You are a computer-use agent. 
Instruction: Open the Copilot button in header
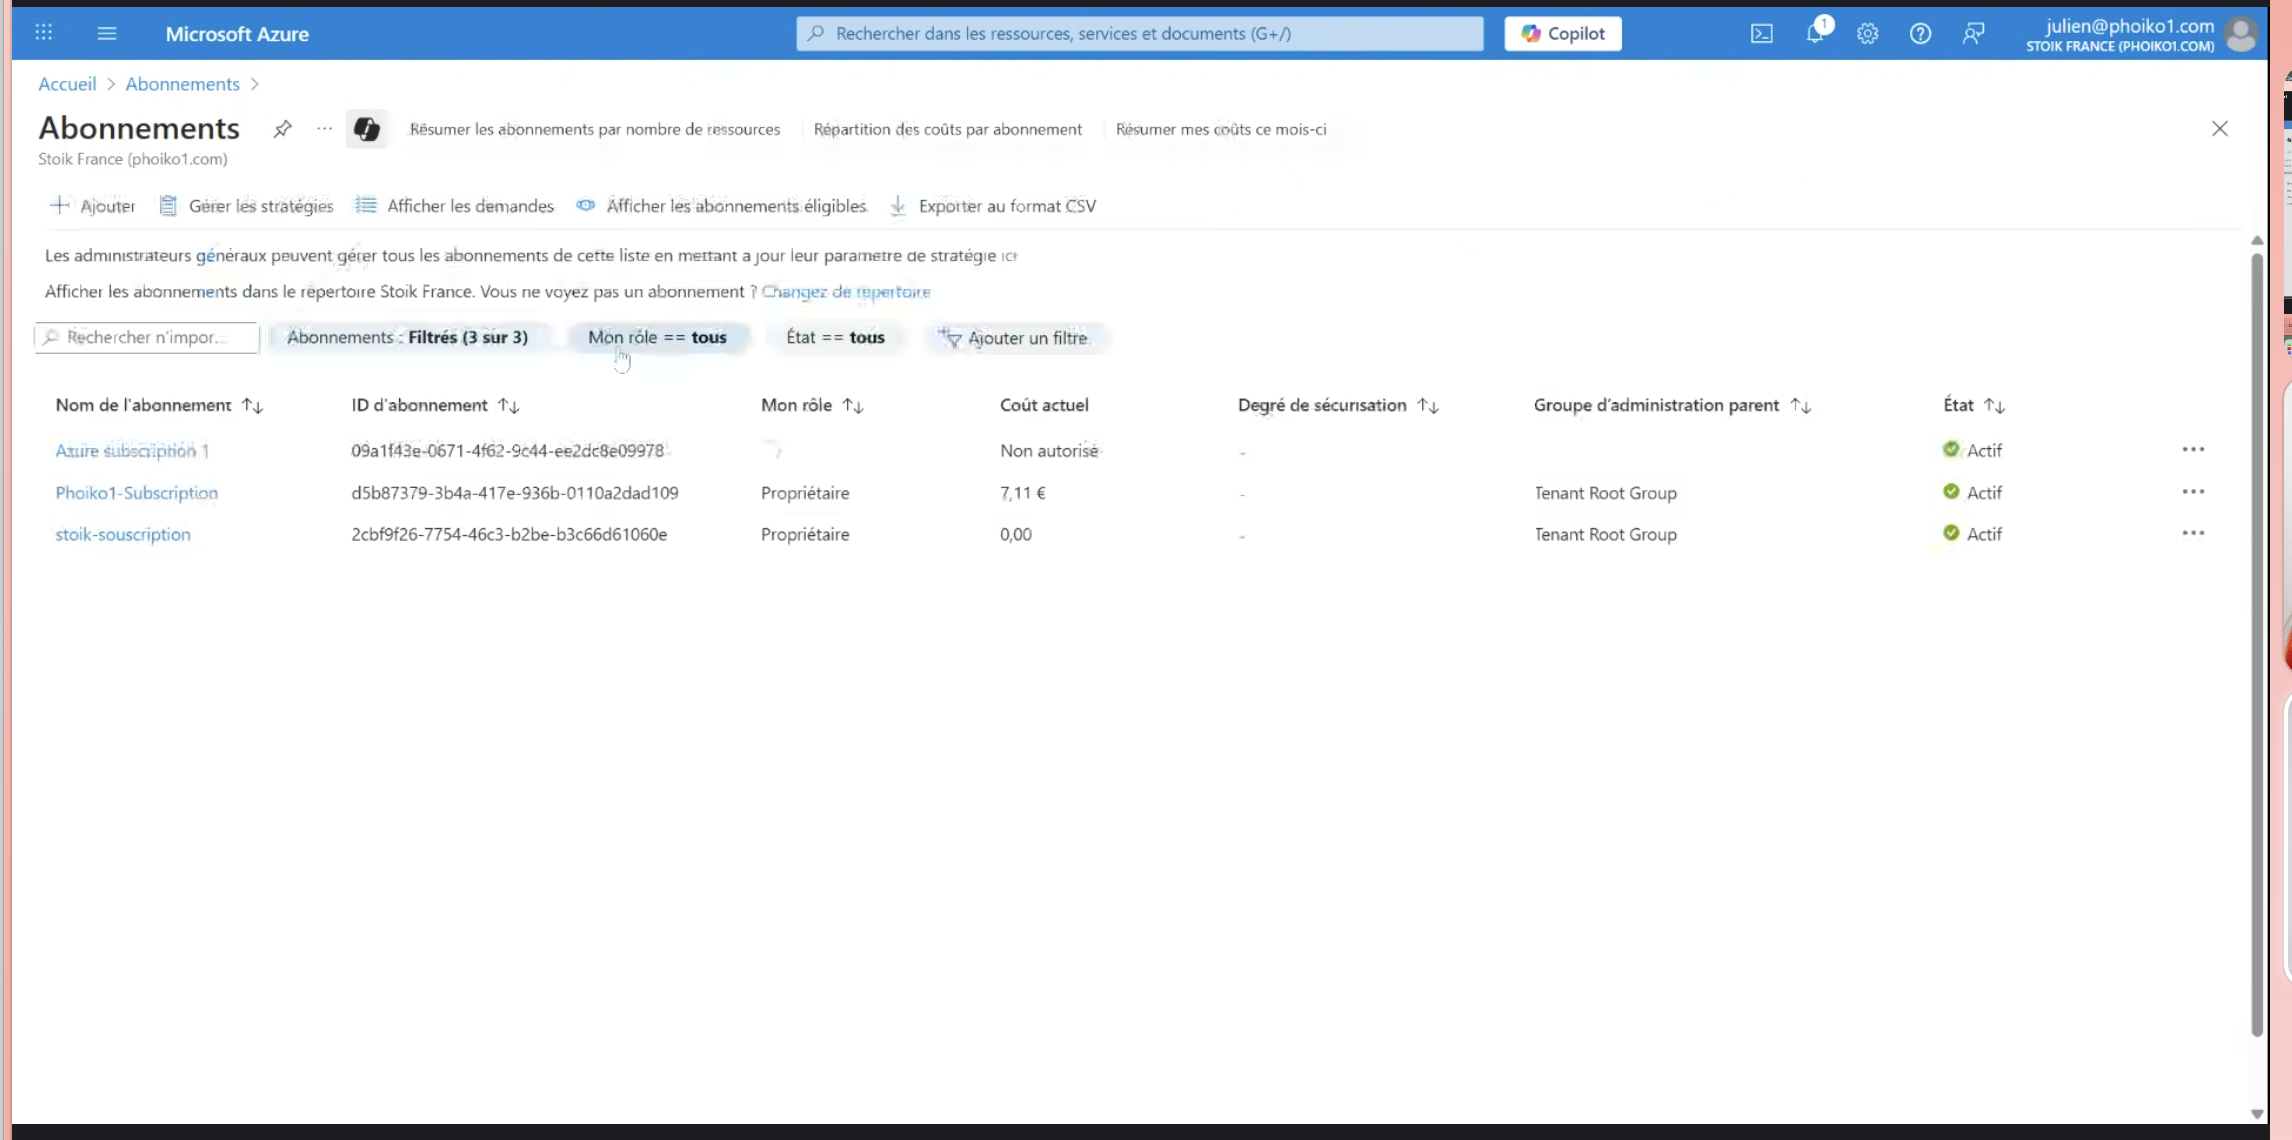click(1563, 33)
